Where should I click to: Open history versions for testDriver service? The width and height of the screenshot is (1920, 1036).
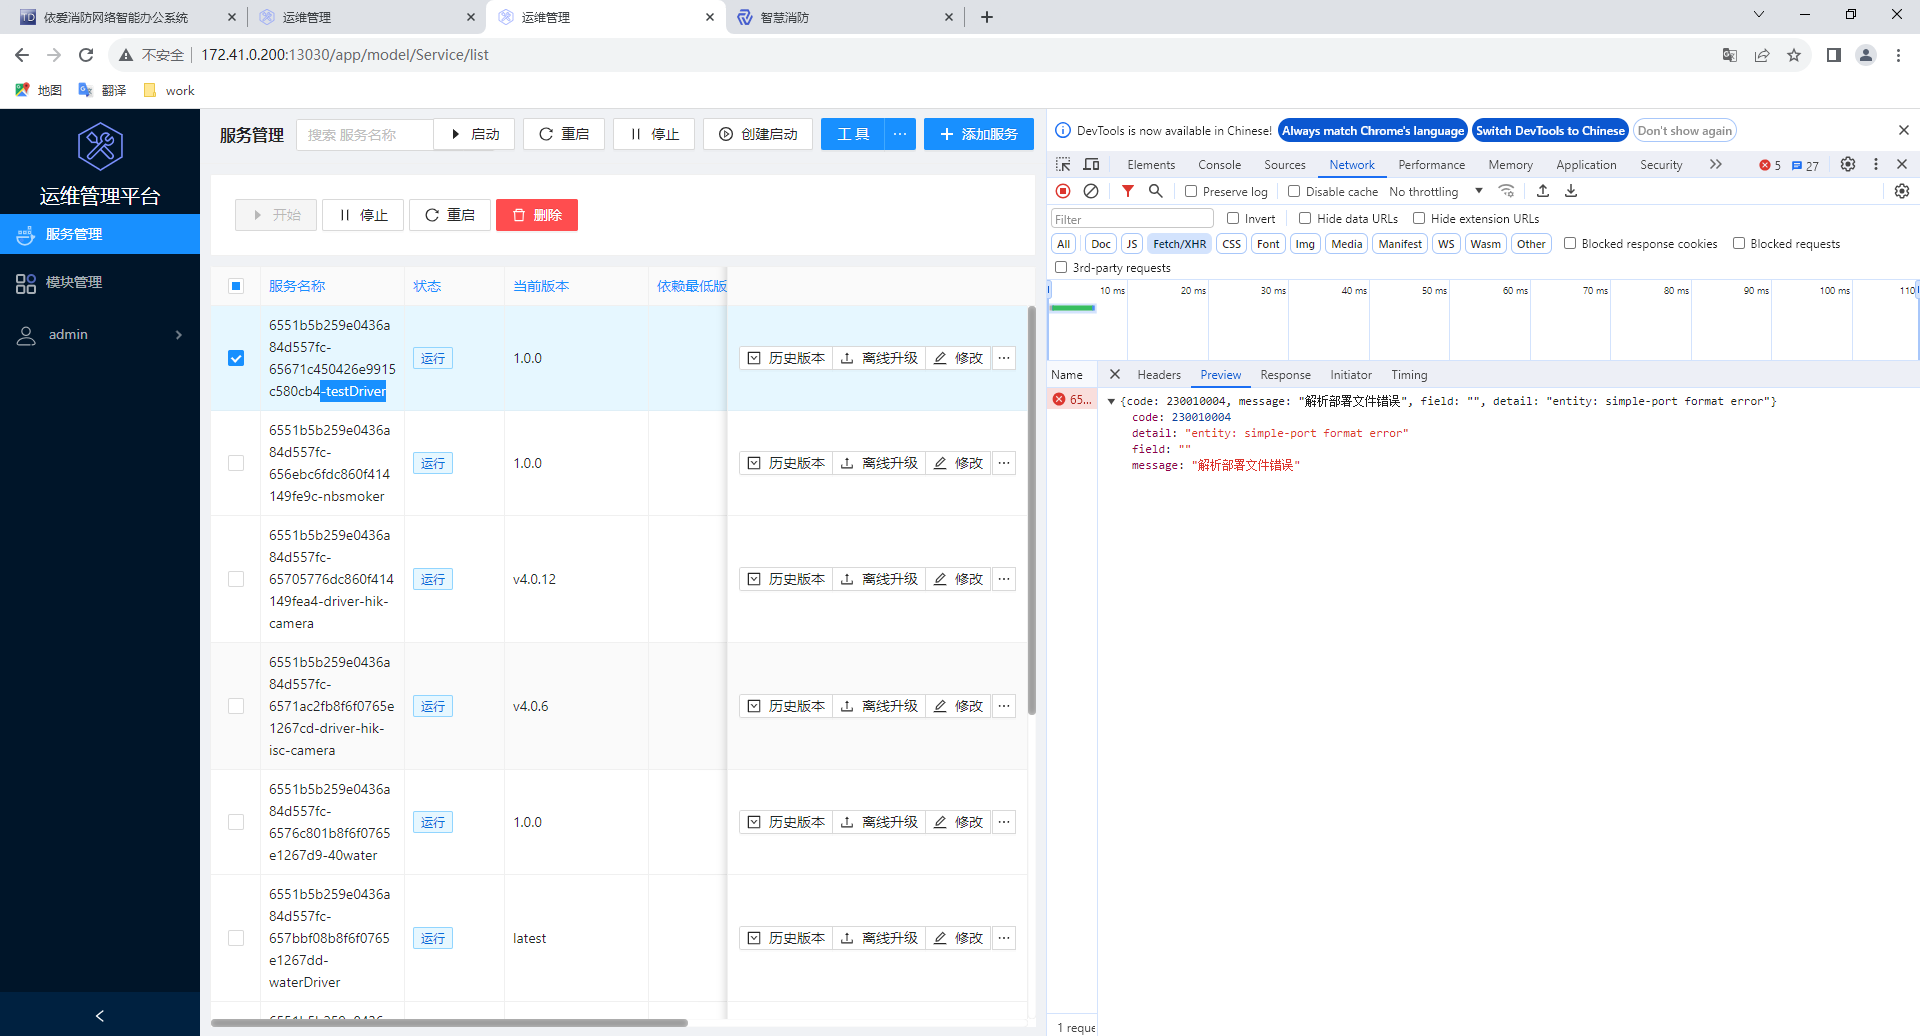pyautogui.click(x=786, y=358)
